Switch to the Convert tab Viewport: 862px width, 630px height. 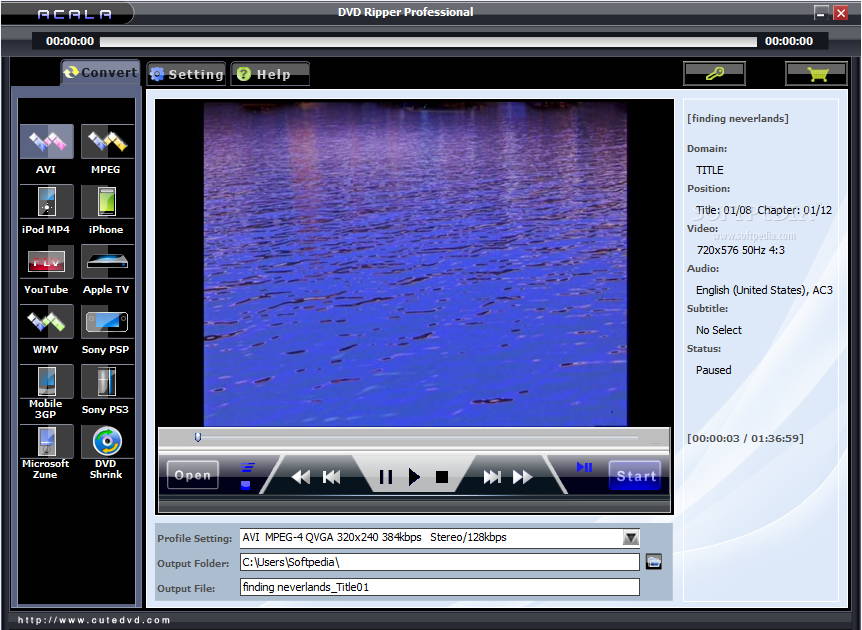[x=101, y=73]
